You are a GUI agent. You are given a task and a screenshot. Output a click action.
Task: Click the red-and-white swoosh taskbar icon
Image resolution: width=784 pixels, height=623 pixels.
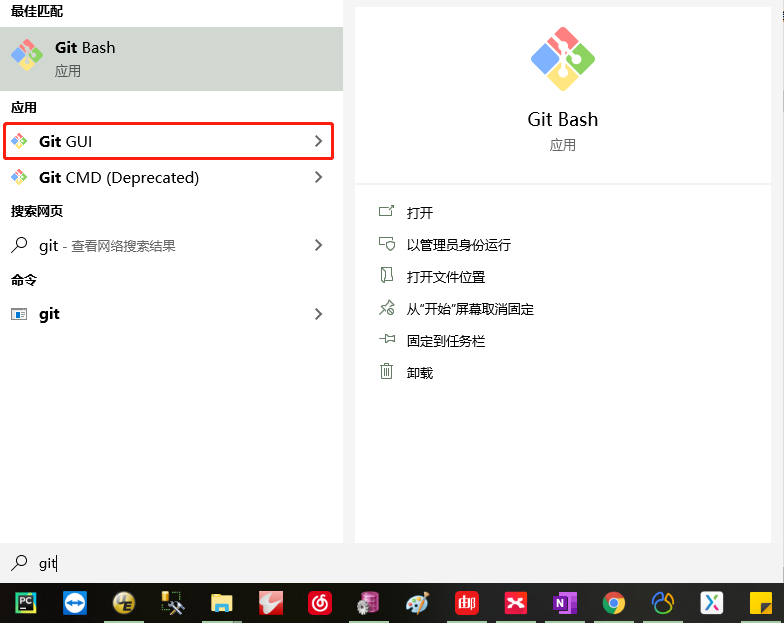pyautogui.click(x=270, y=603)
